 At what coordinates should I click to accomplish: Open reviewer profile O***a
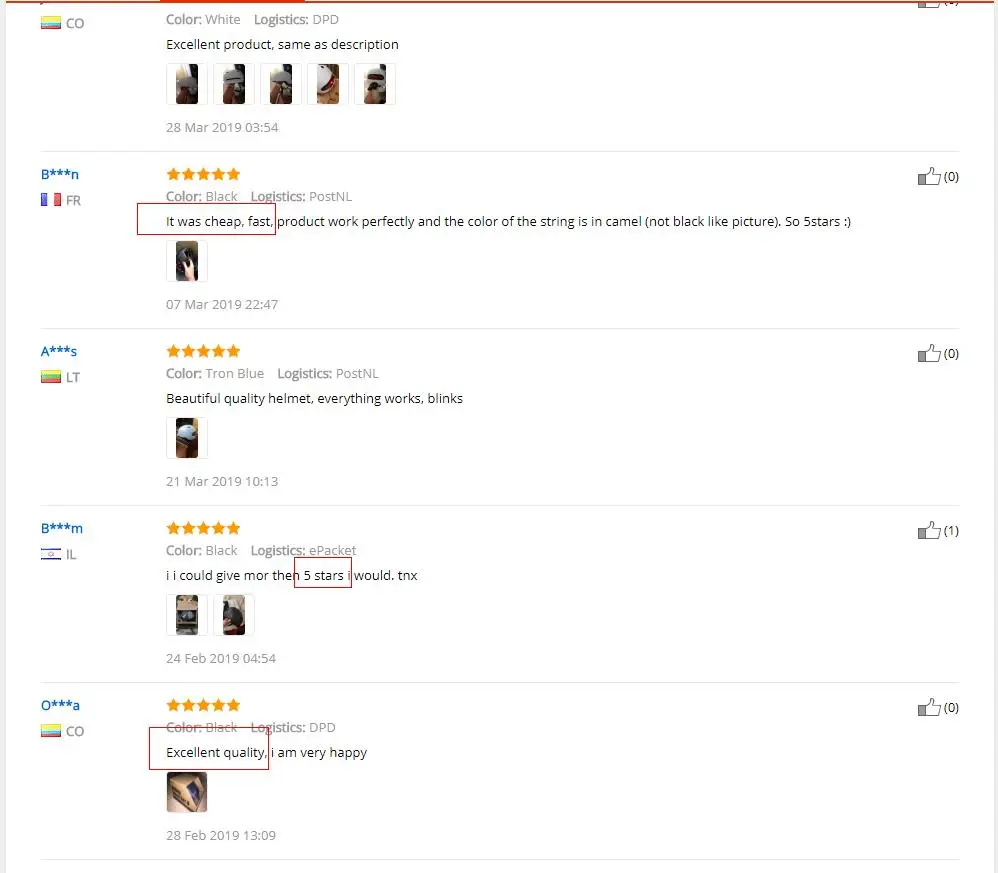[x=60, y=704]
